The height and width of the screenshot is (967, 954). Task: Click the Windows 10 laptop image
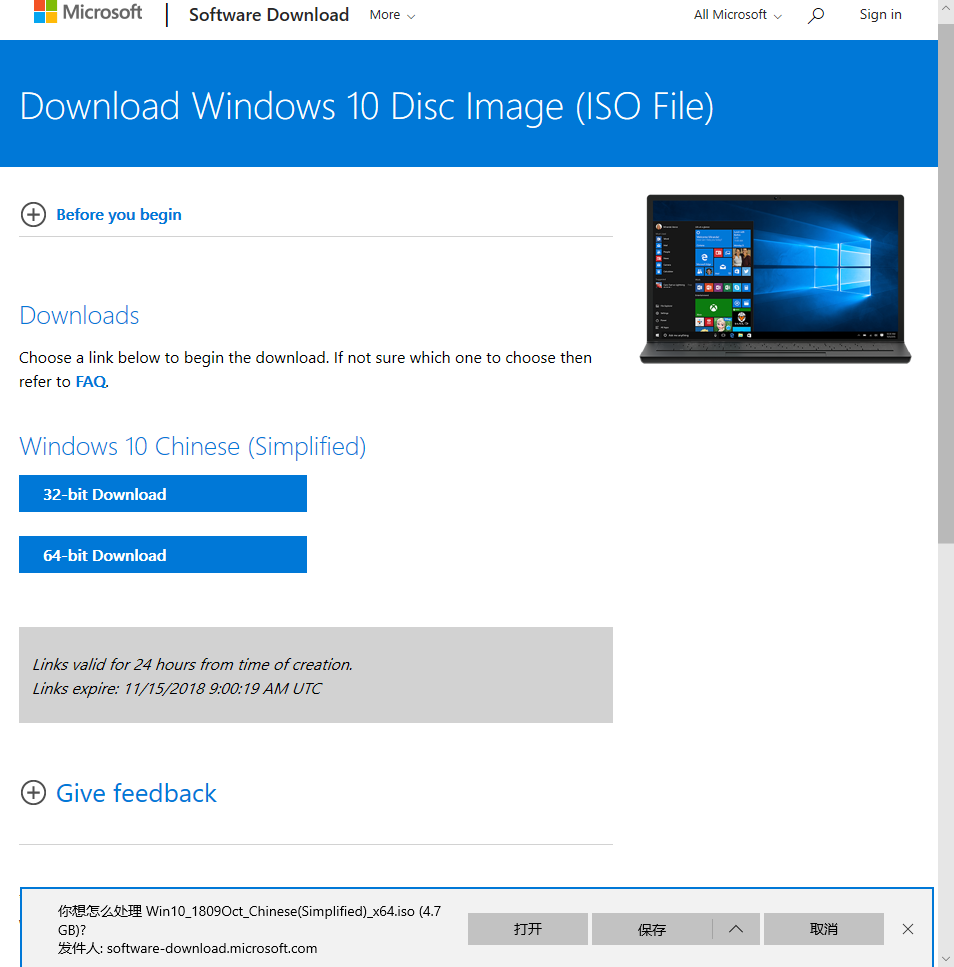point(775,279)
